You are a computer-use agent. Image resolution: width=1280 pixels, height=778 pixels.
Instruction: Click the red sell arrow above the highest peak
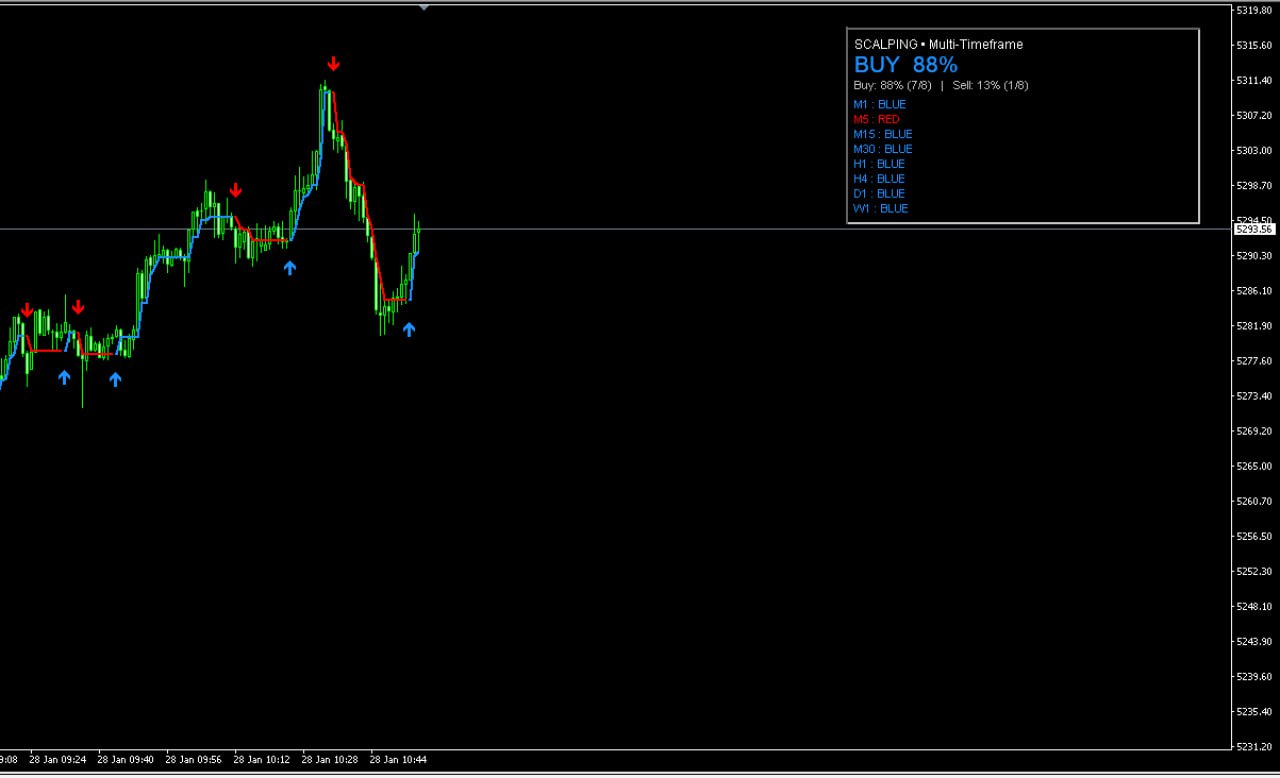(x=334, y=64)
